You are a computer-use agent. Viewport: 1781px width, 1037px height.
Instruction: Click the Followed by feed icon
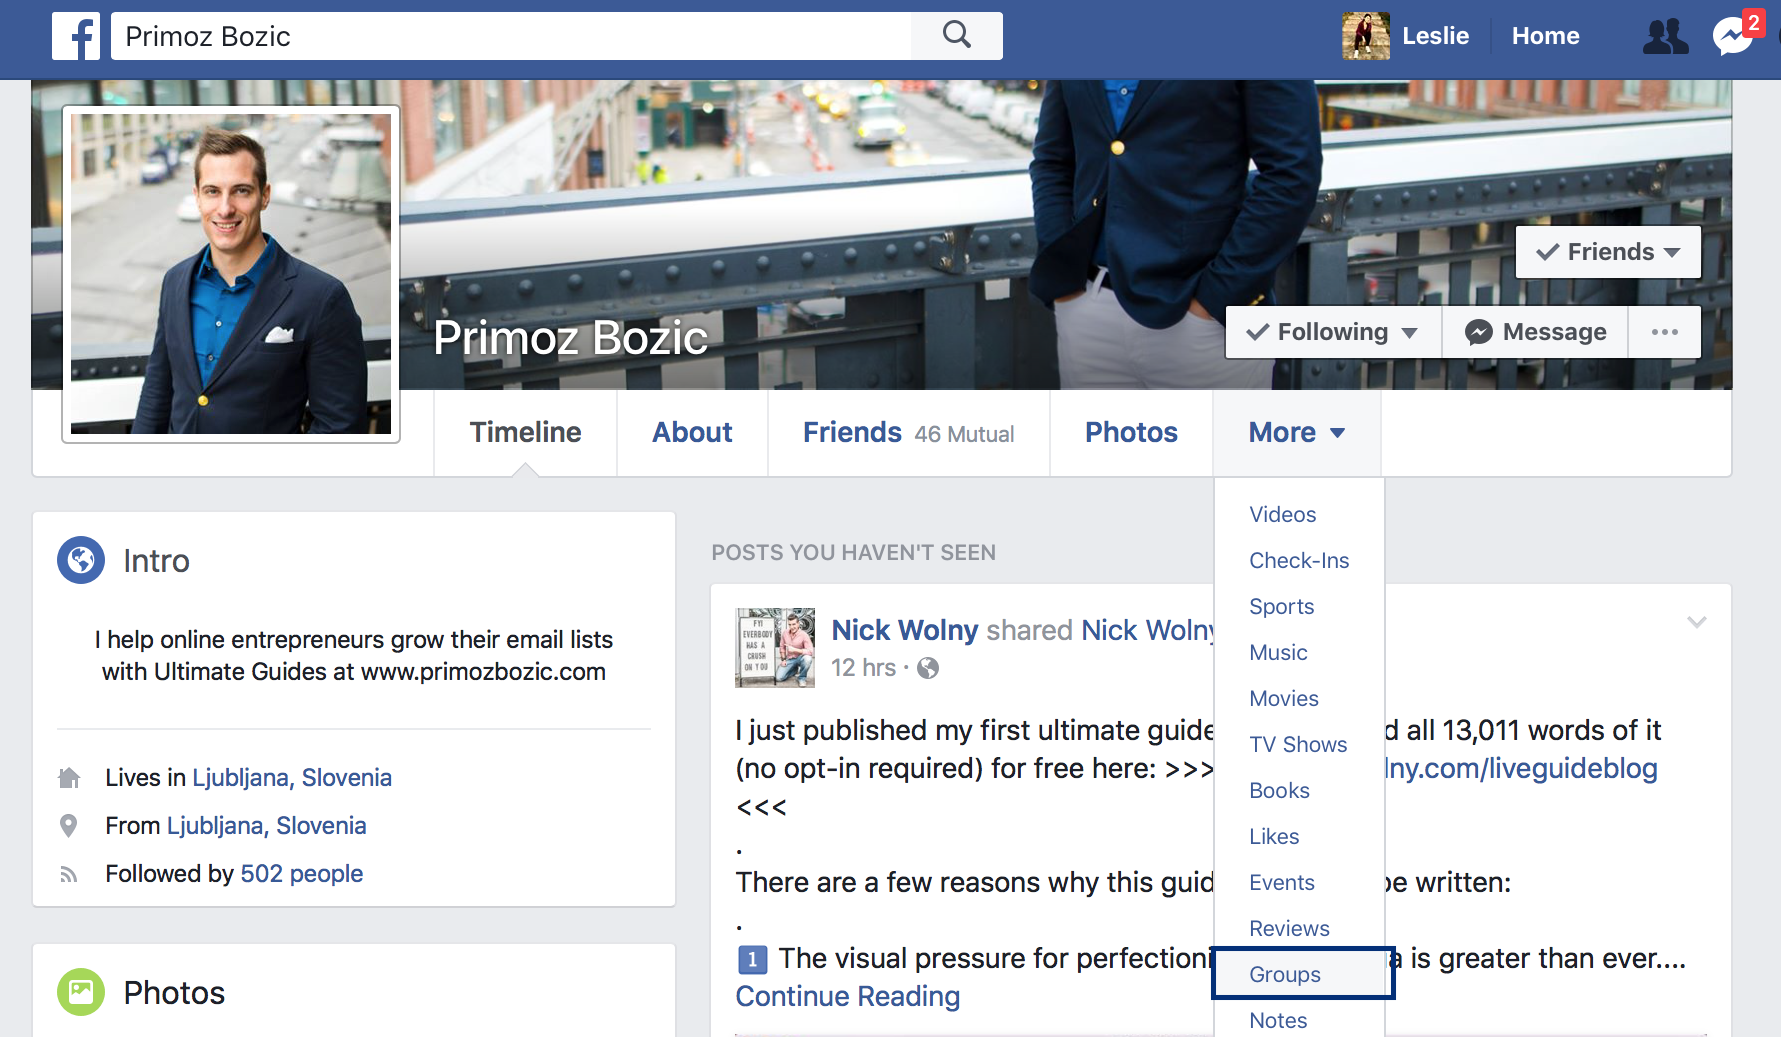tap(69, 874)
